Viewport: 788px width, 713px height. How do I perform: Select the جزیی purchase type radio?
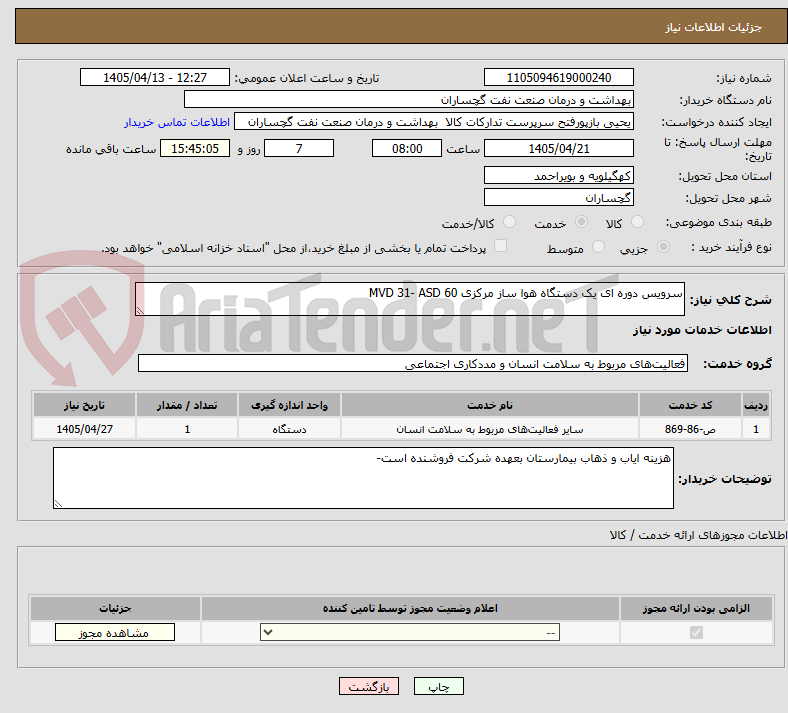coord(663,247)
